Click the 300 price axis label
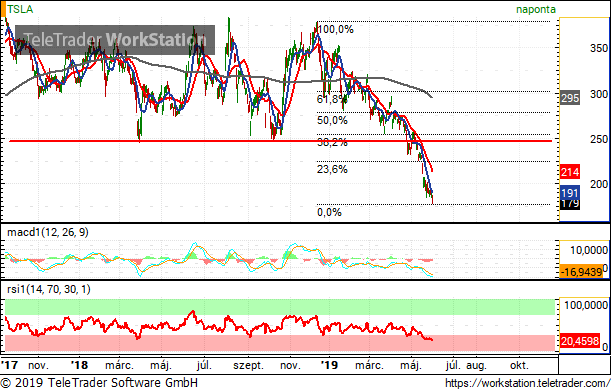The image size is (611, 392). point(599,94)
